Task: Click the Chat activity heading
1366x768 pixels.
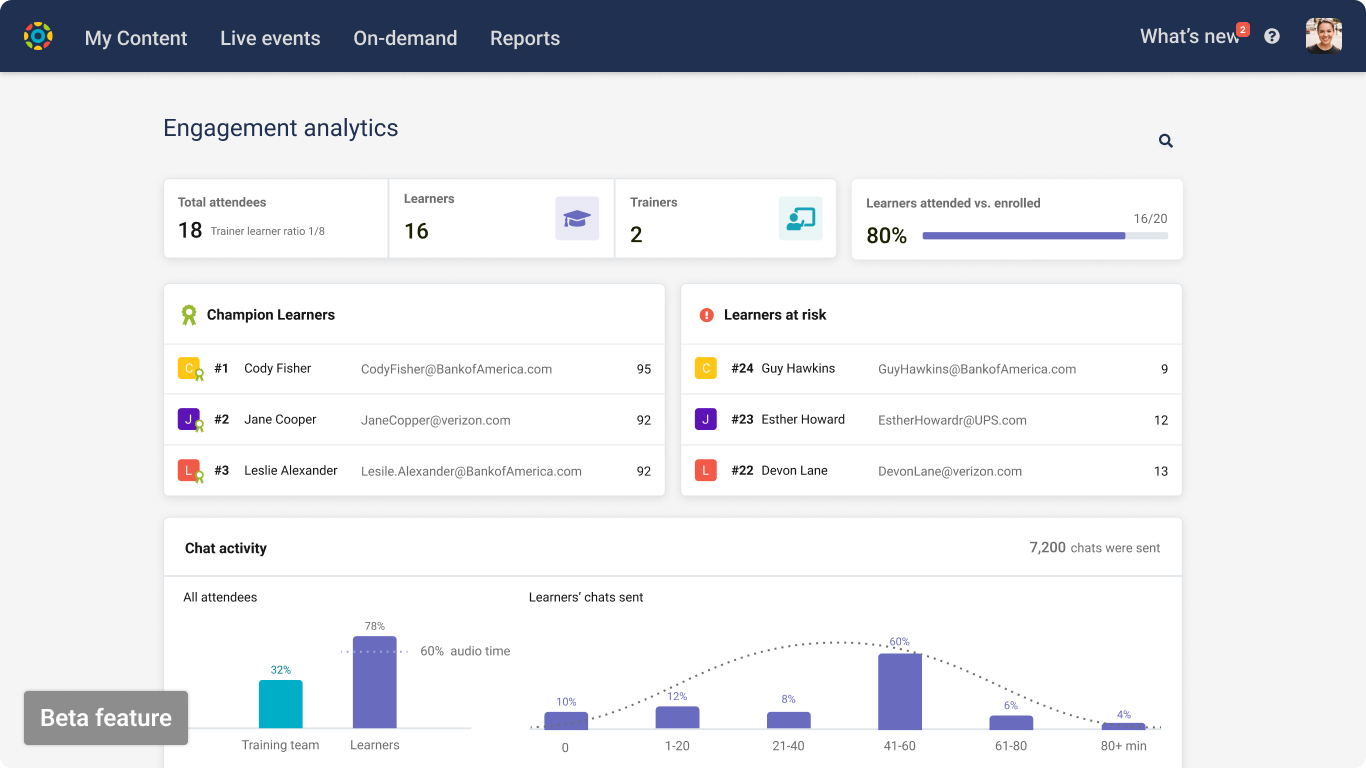Action: (x=226, y=548)
